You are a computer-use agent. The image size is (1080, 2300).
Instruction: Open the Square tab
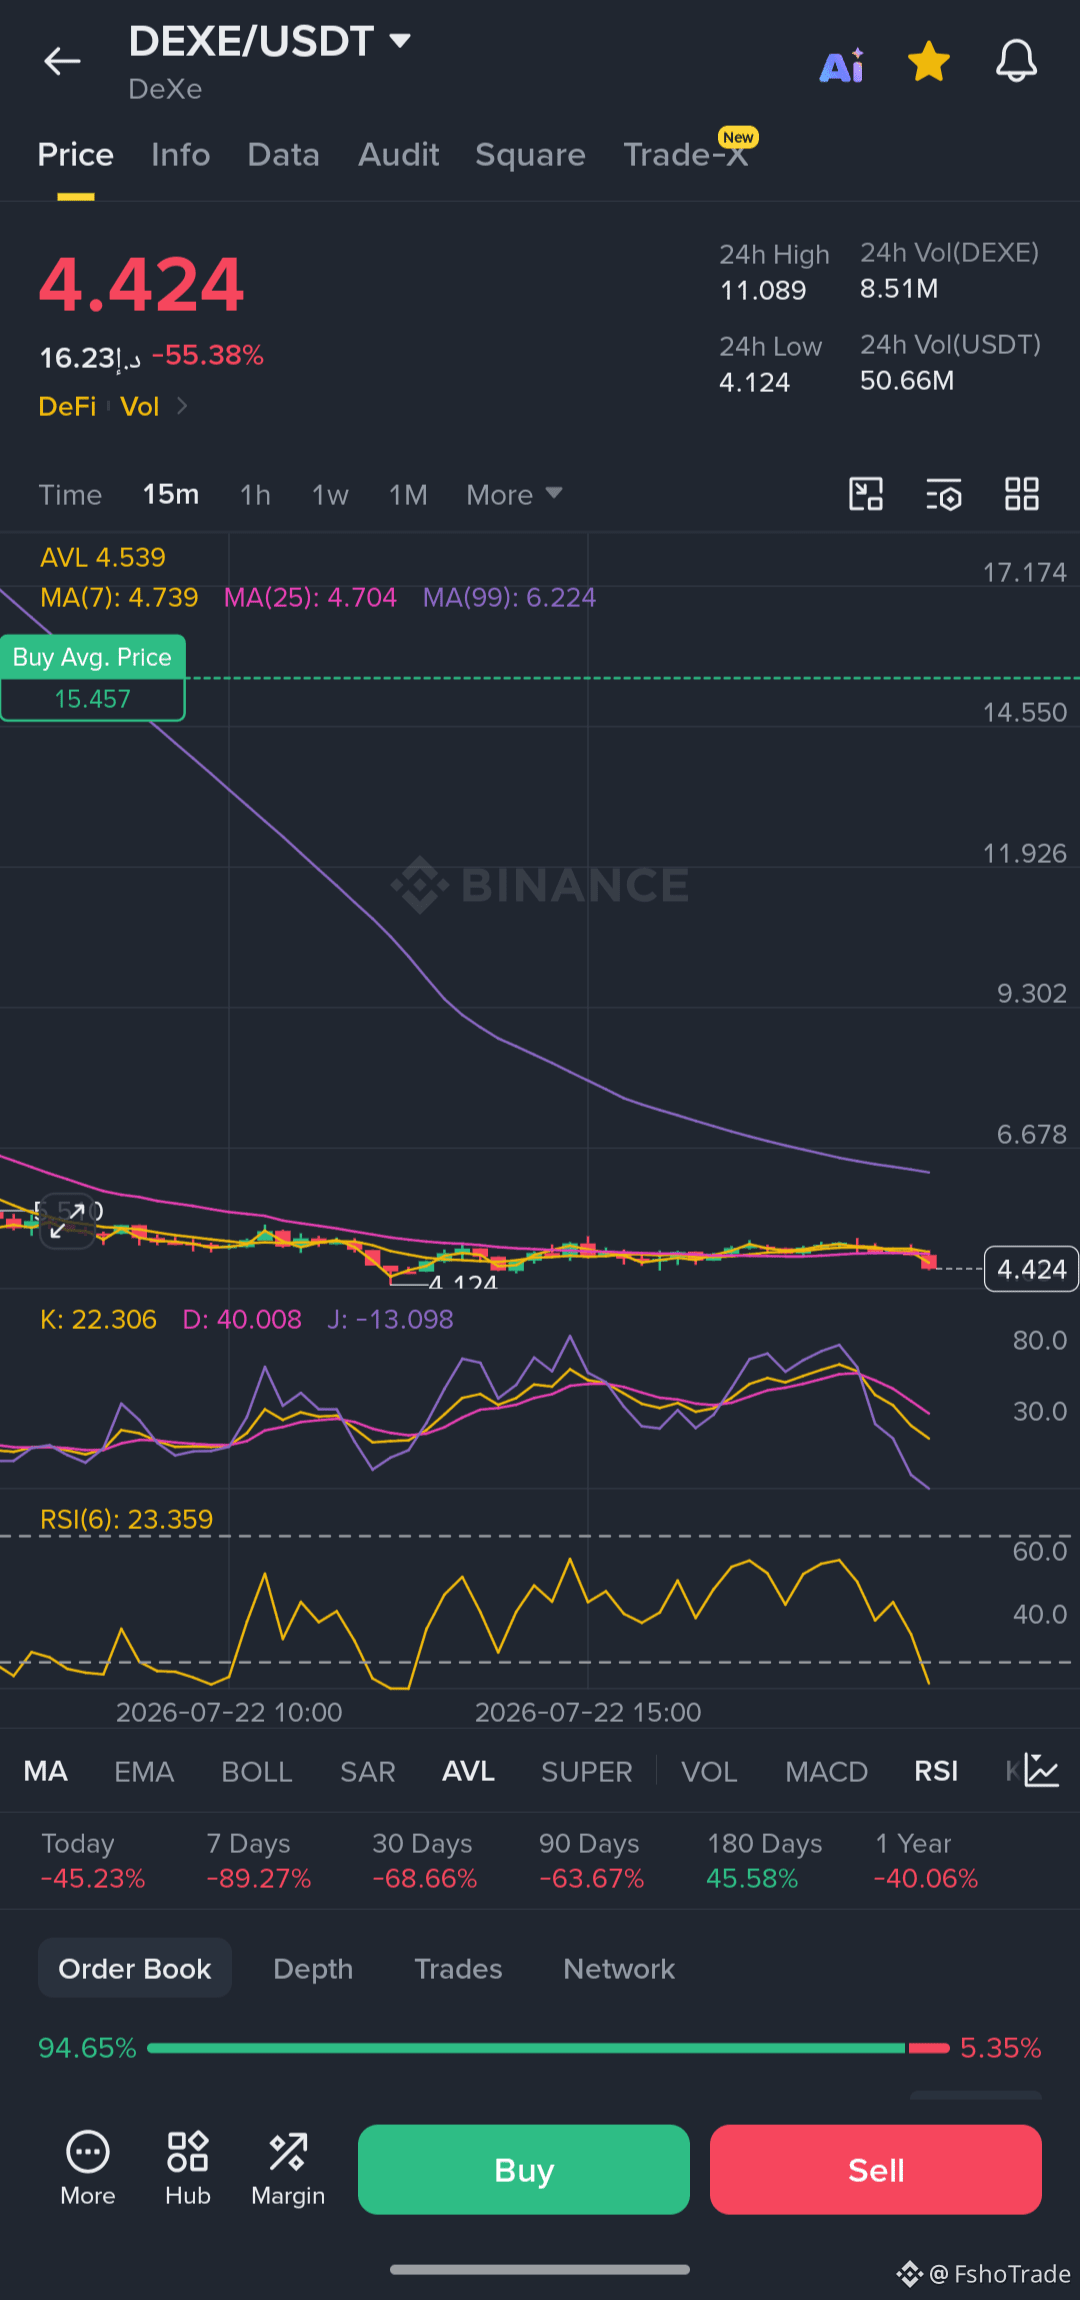click(x=530, y=155)
